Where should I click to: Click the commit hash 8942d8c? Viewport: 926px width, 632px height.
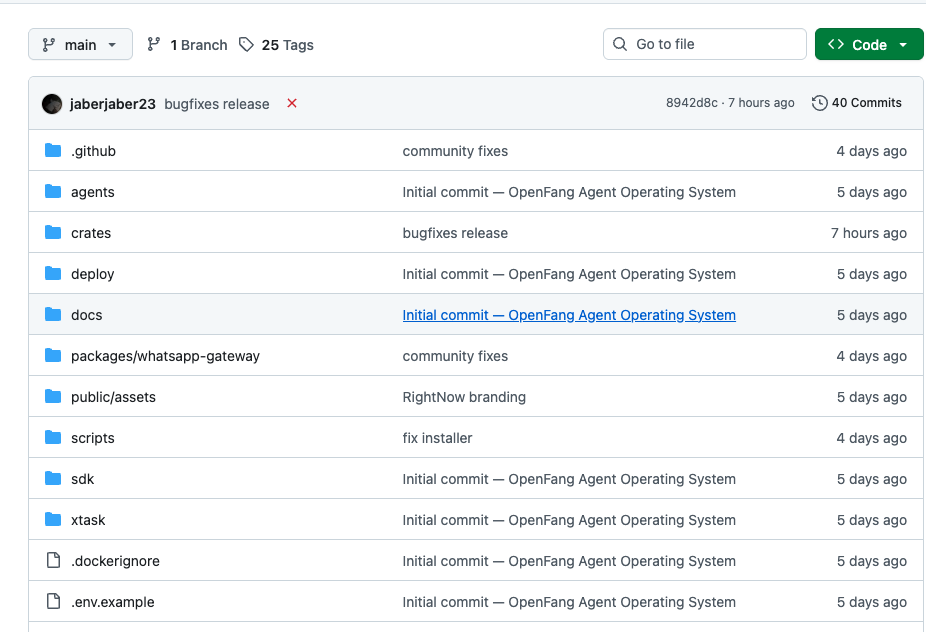coord(691,102)
